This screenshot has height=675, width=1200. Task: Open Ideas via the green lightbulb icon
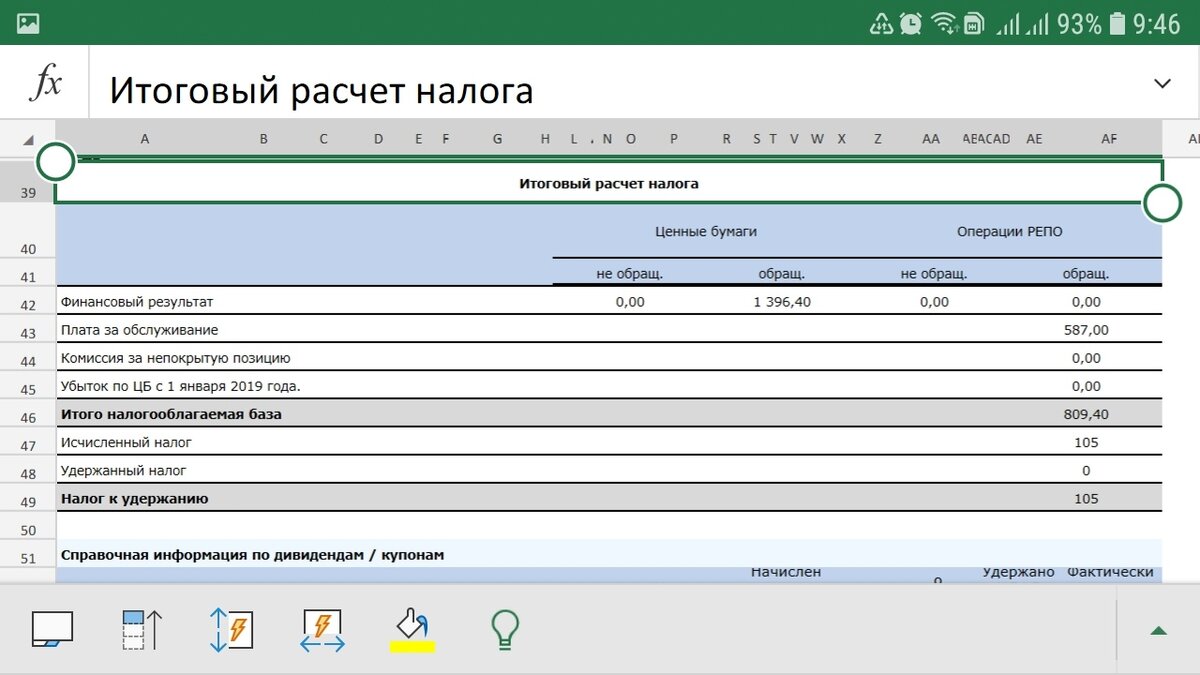click(505, 631)
